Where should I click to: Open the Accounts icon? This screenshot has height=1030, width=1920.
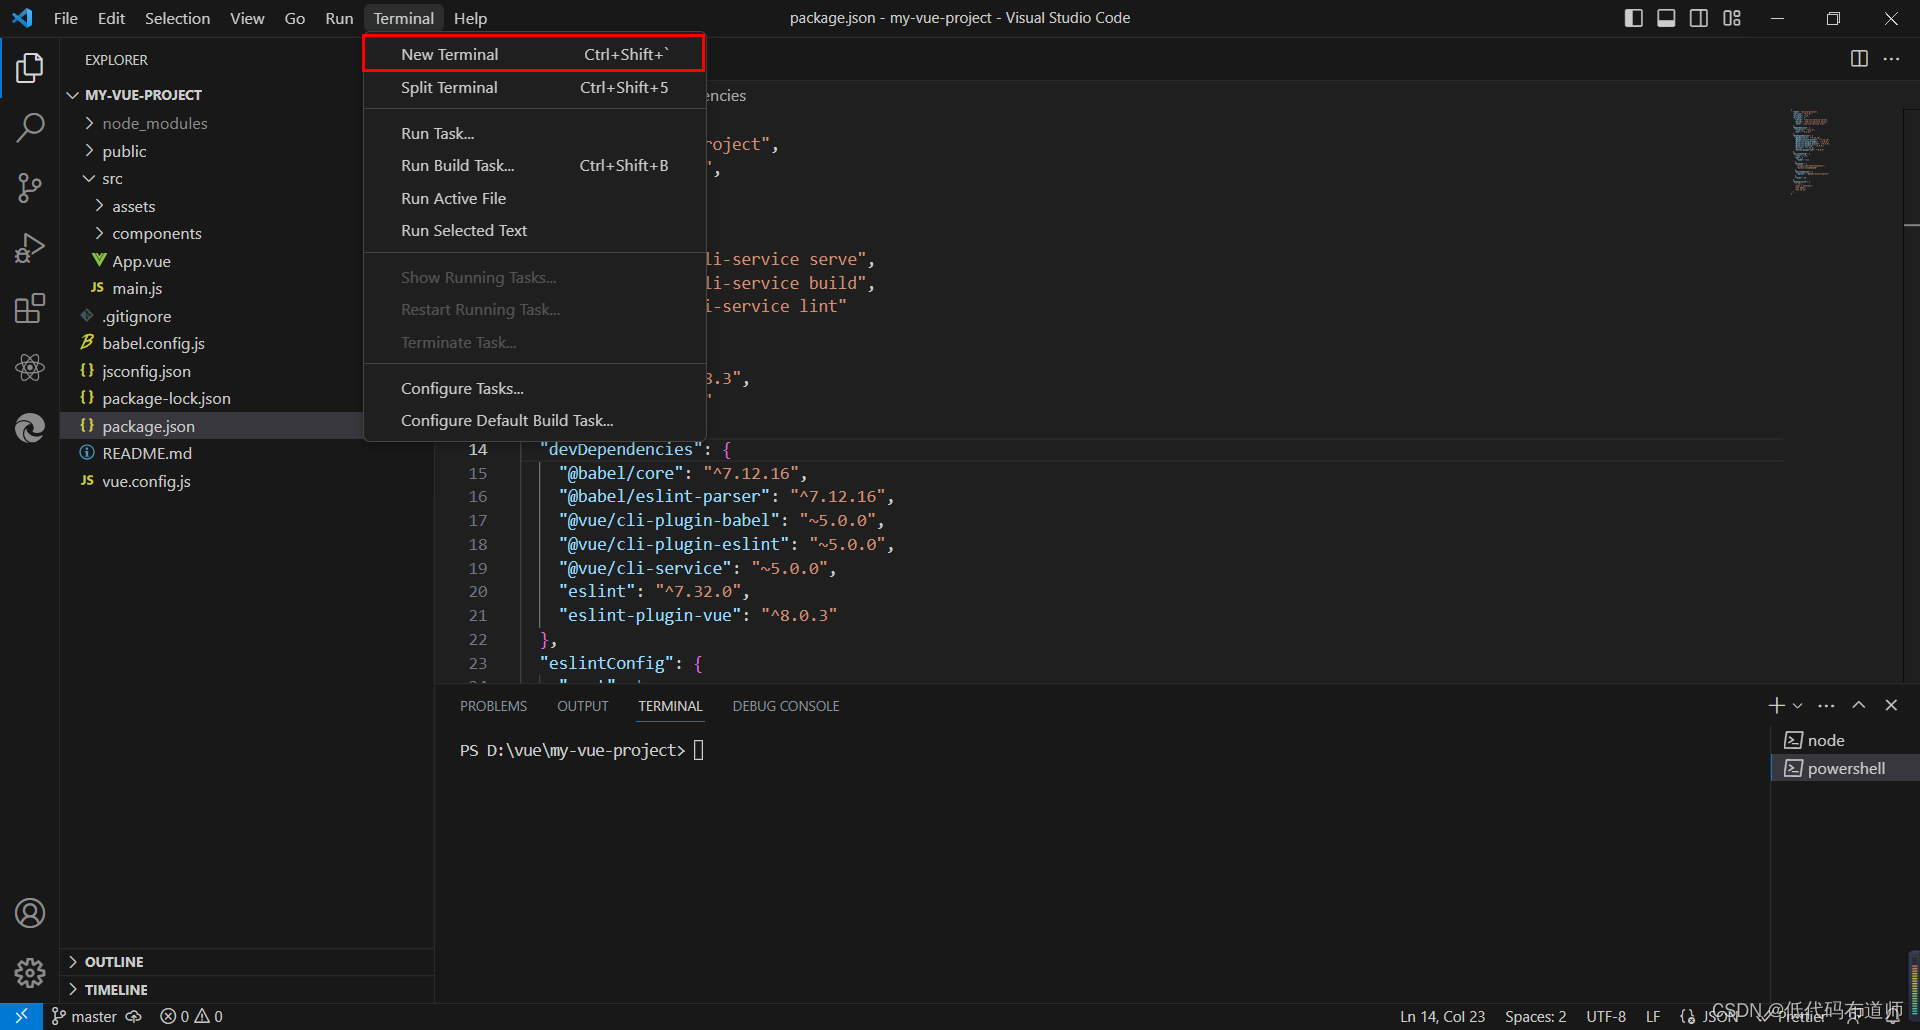30,913
